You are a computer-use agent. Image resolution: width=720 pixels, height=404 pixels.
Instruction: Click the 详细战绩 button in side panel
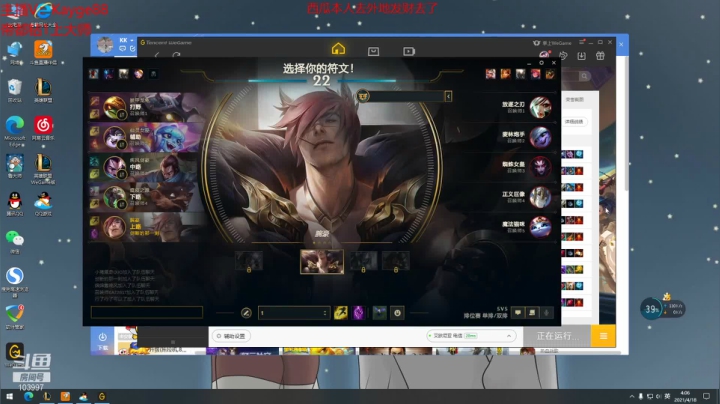574,122
